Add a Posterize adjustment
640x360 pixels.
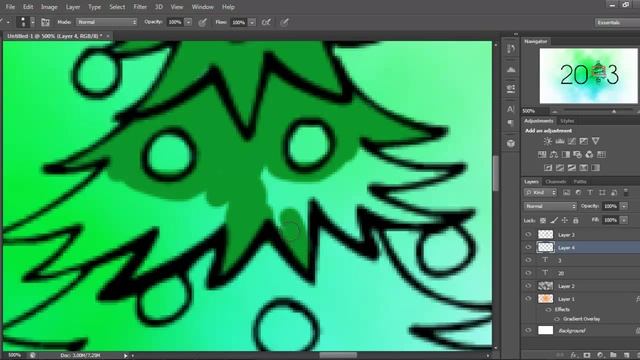[x=560, y=168]
